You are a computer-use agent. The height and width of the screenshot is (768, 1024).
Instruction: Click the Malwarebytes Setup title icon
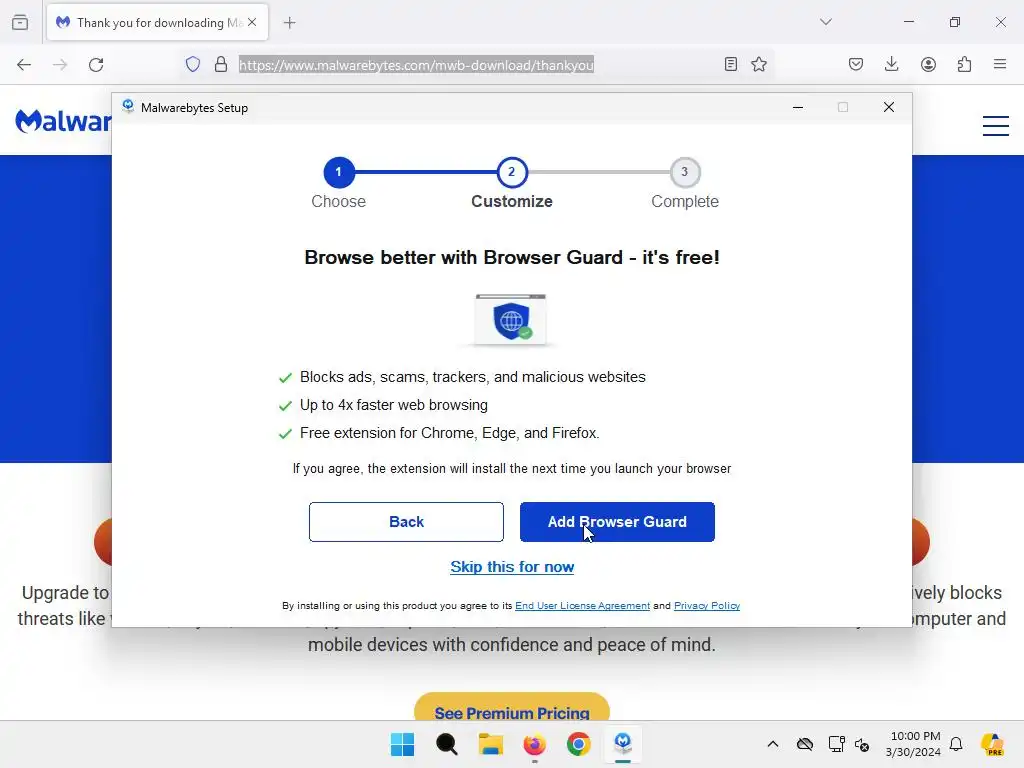point(128,107)
